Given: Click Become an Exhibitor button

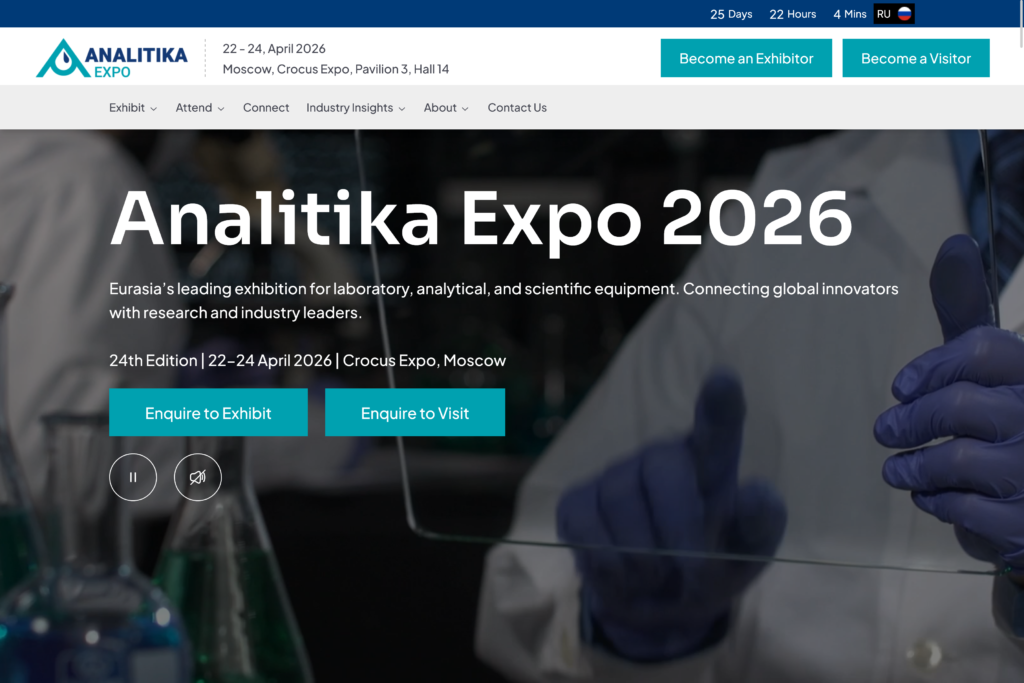Looking at the screenshot, I should tap(746, 58).
